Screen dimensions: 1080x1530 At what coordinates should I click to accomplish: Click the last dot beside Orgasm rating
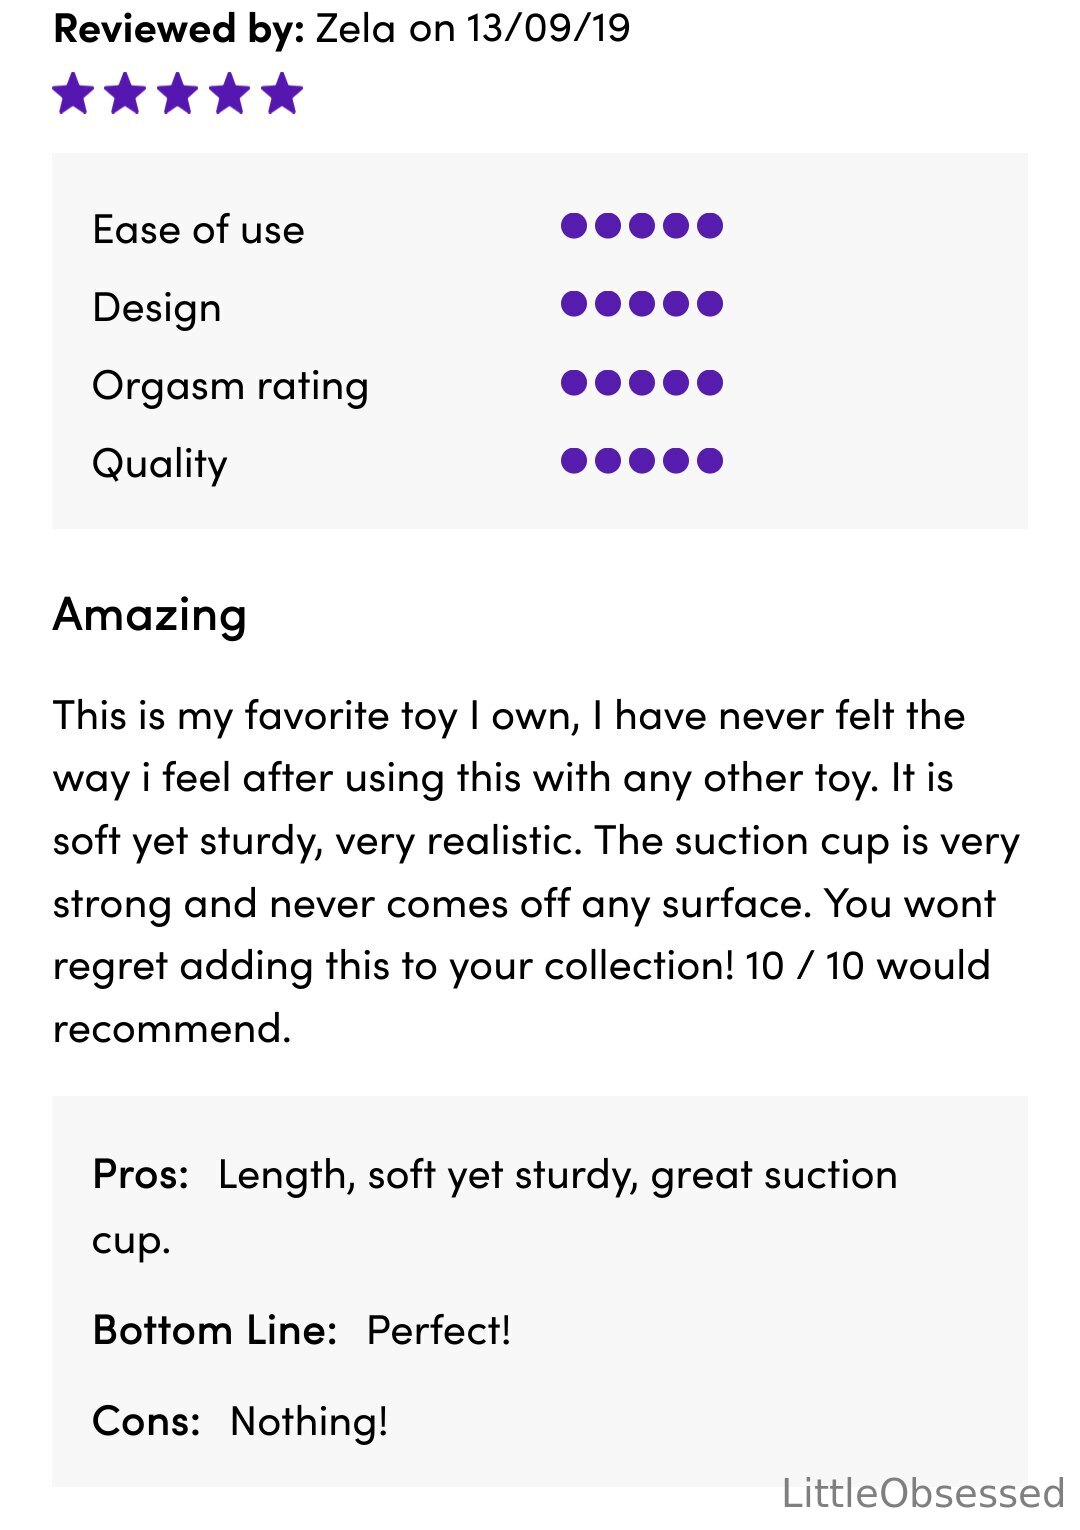[710, 383]
